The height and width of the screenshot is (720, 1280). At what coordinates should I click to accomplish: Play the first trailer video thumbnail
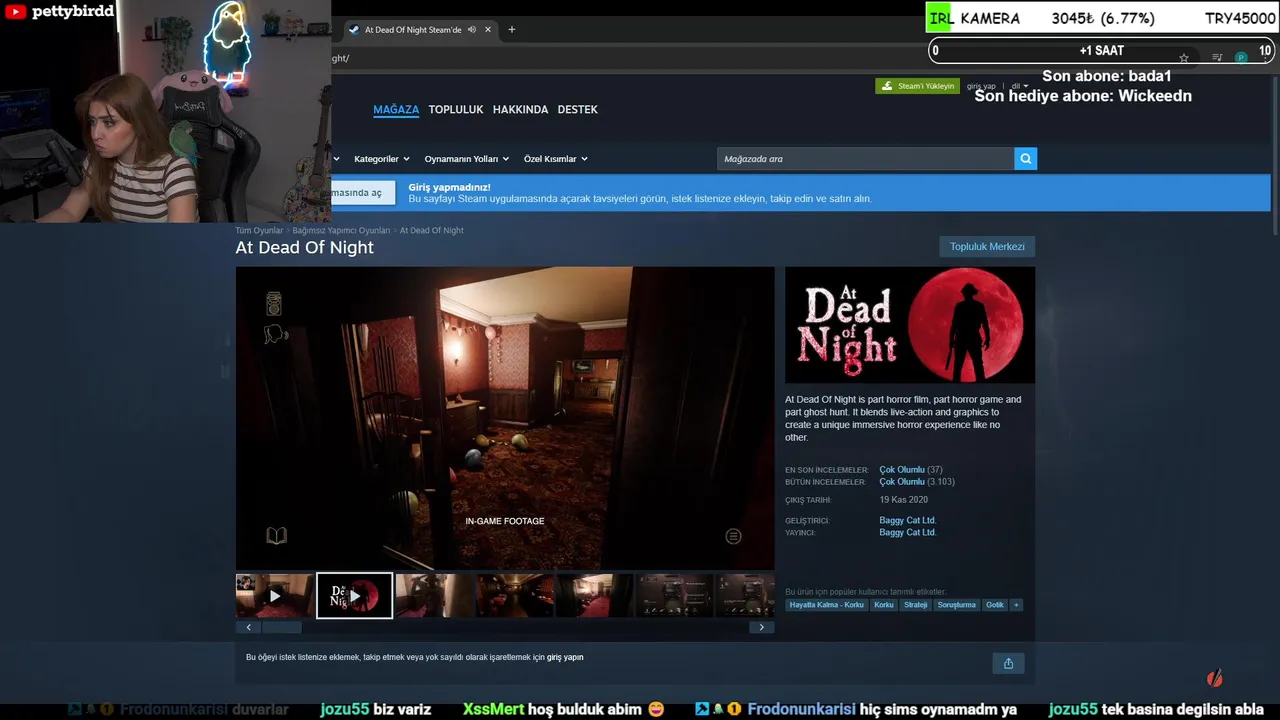tap(275, 596)
